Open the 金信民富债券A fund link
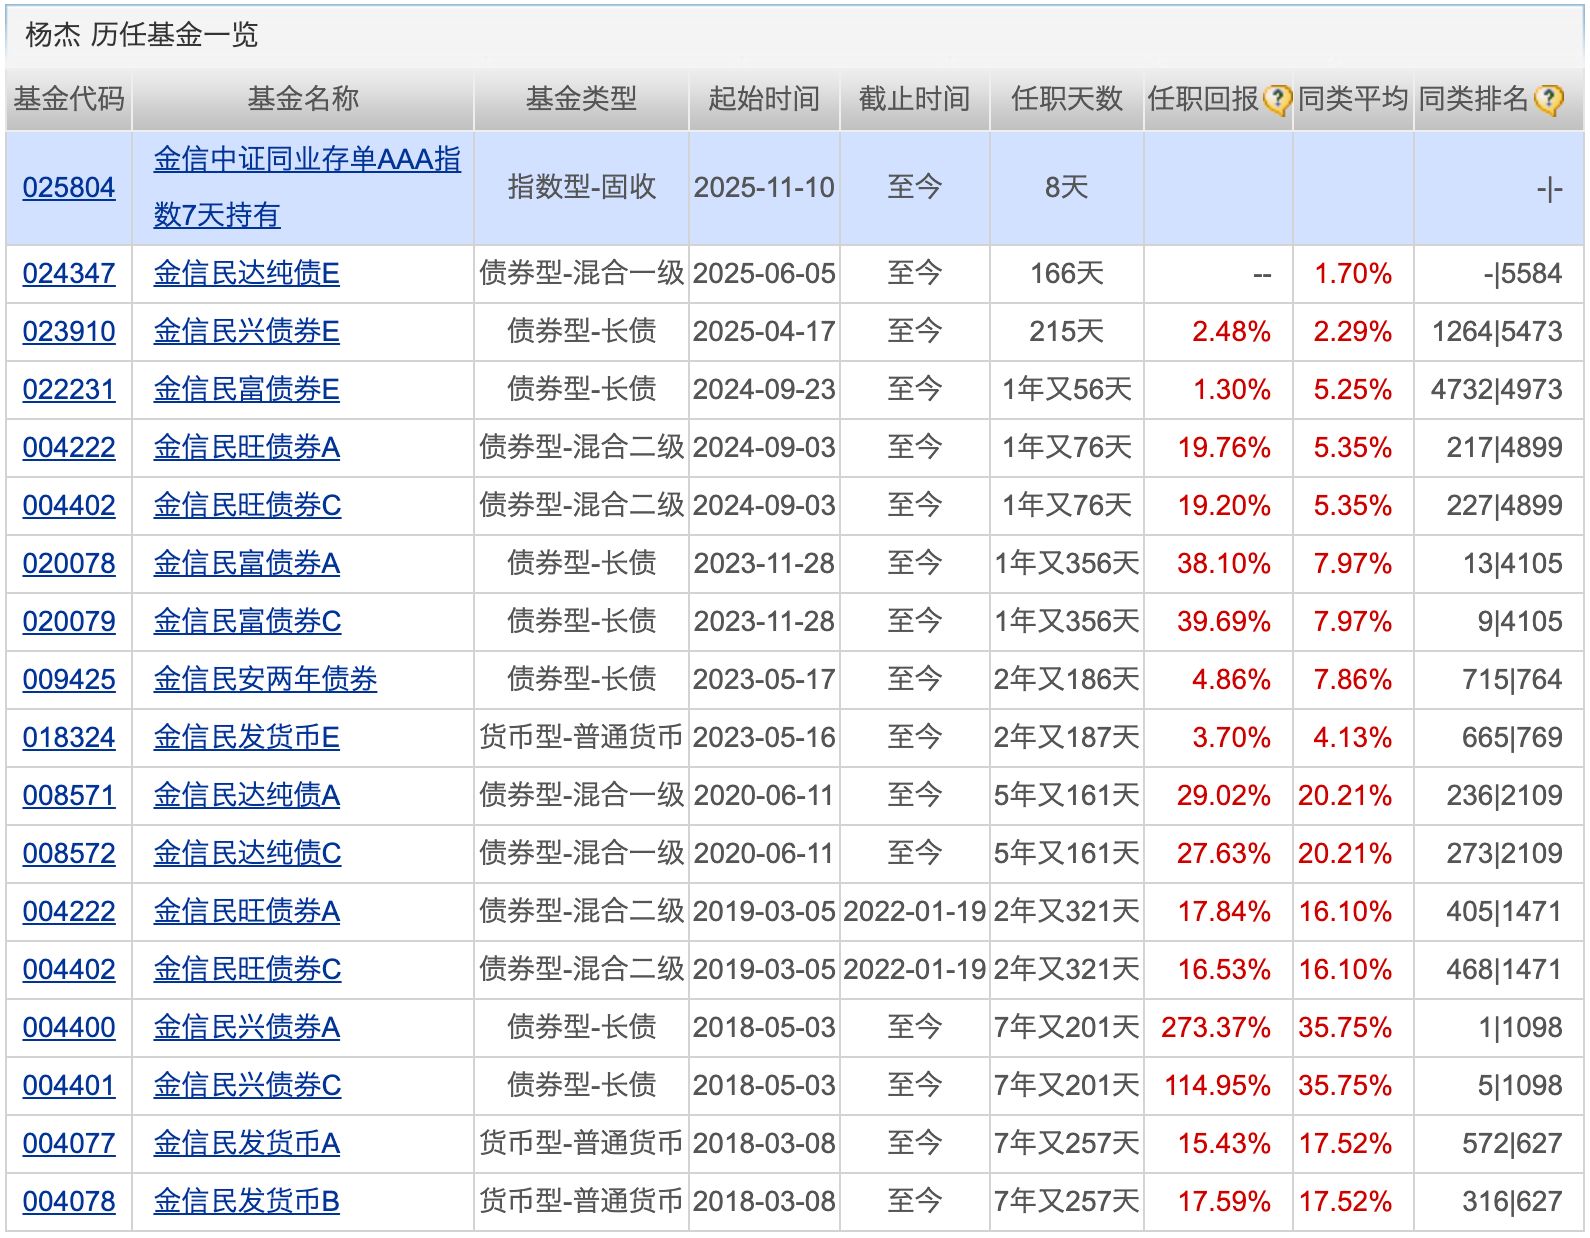Image resolution: width=1590 pixels, height=1238 pixels. click(247, 564)
